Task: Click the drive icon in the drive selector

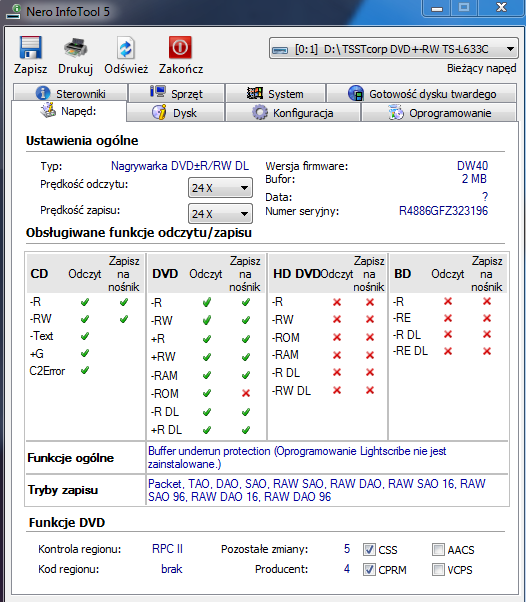Action: [280, 50]
